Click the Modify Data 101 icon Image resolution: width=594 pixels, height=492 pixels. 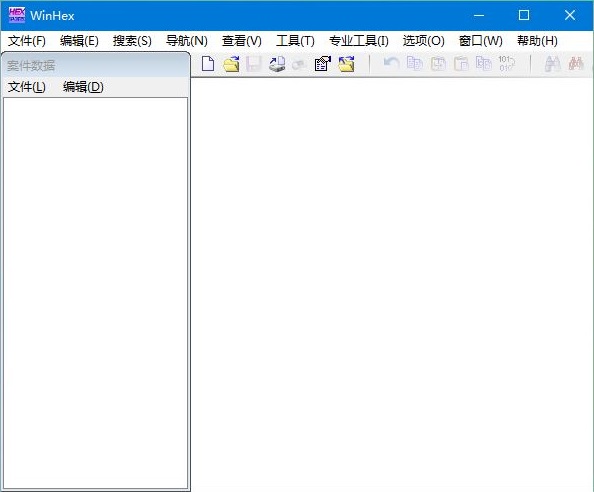click(x=506, y=64)
